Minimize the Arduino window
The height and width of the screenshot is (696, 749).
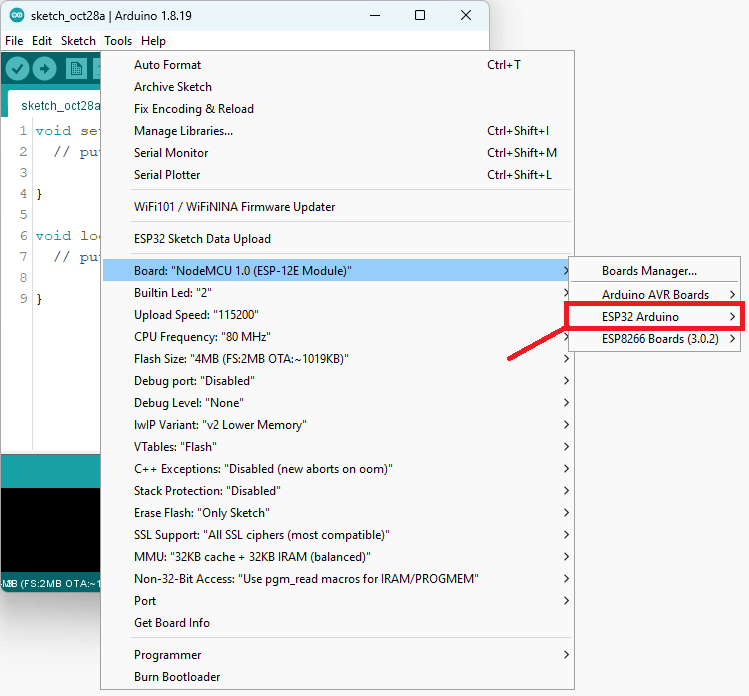pos(375,15)
